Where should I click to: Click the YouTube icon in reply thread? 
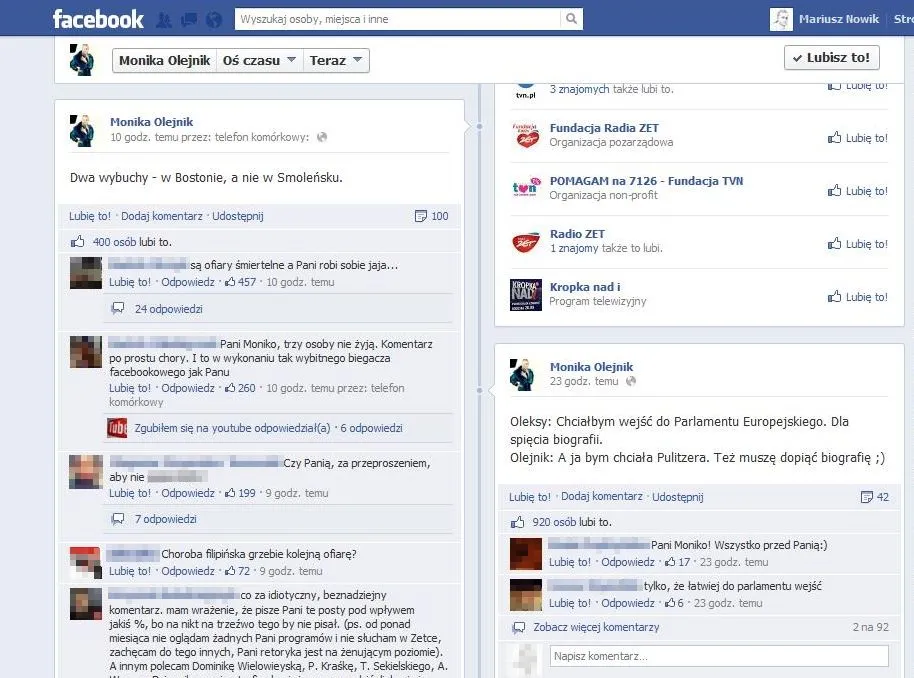(x=117, y=428)
